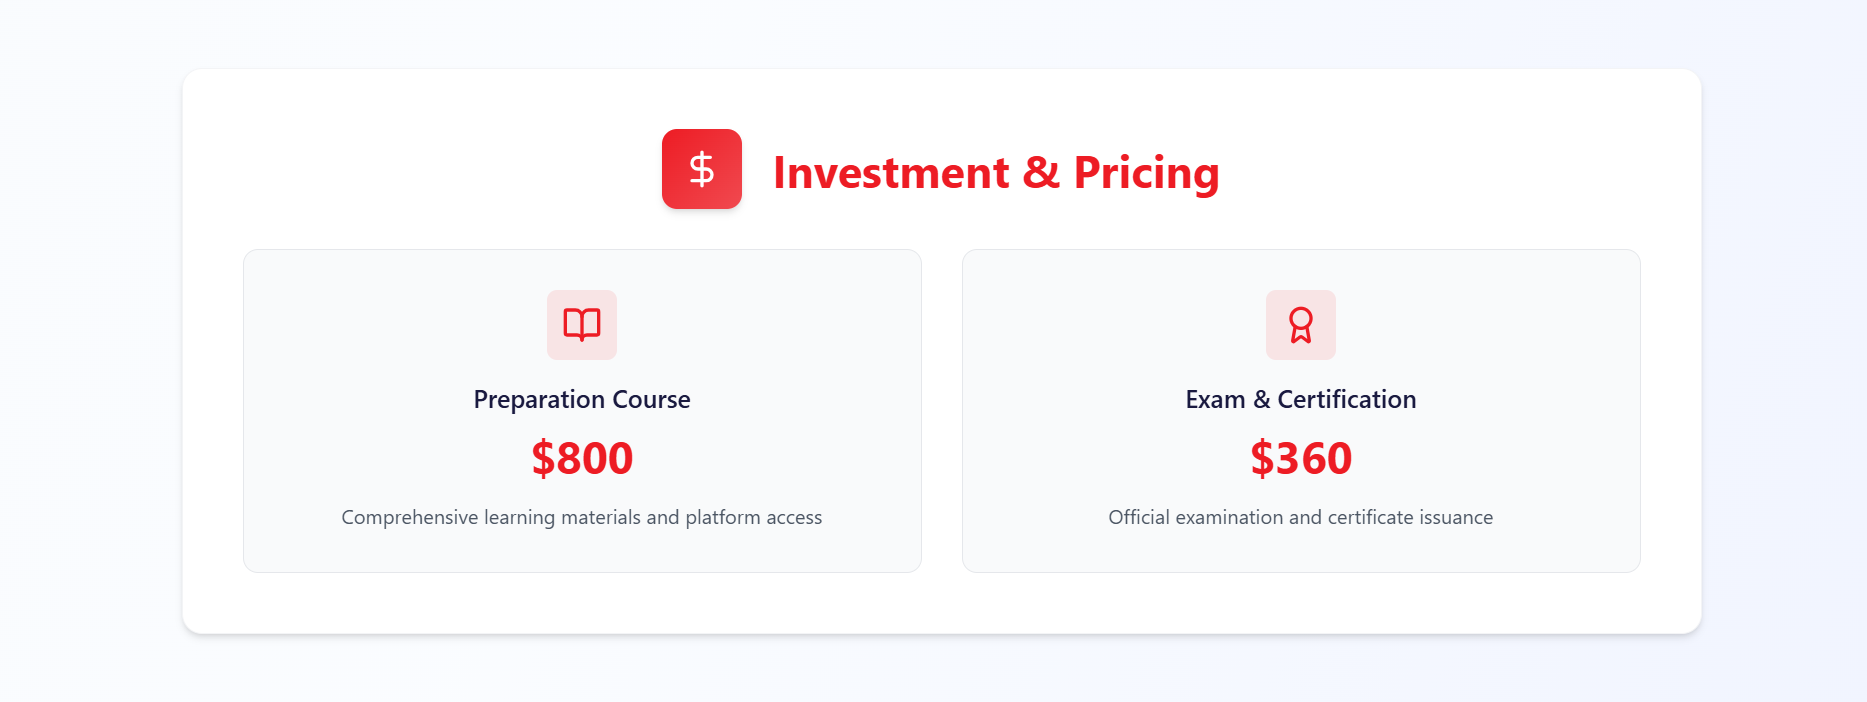
Task: Click the word "Certification" in the card title
Action: pyautogui.click(x=1346, y=400)
